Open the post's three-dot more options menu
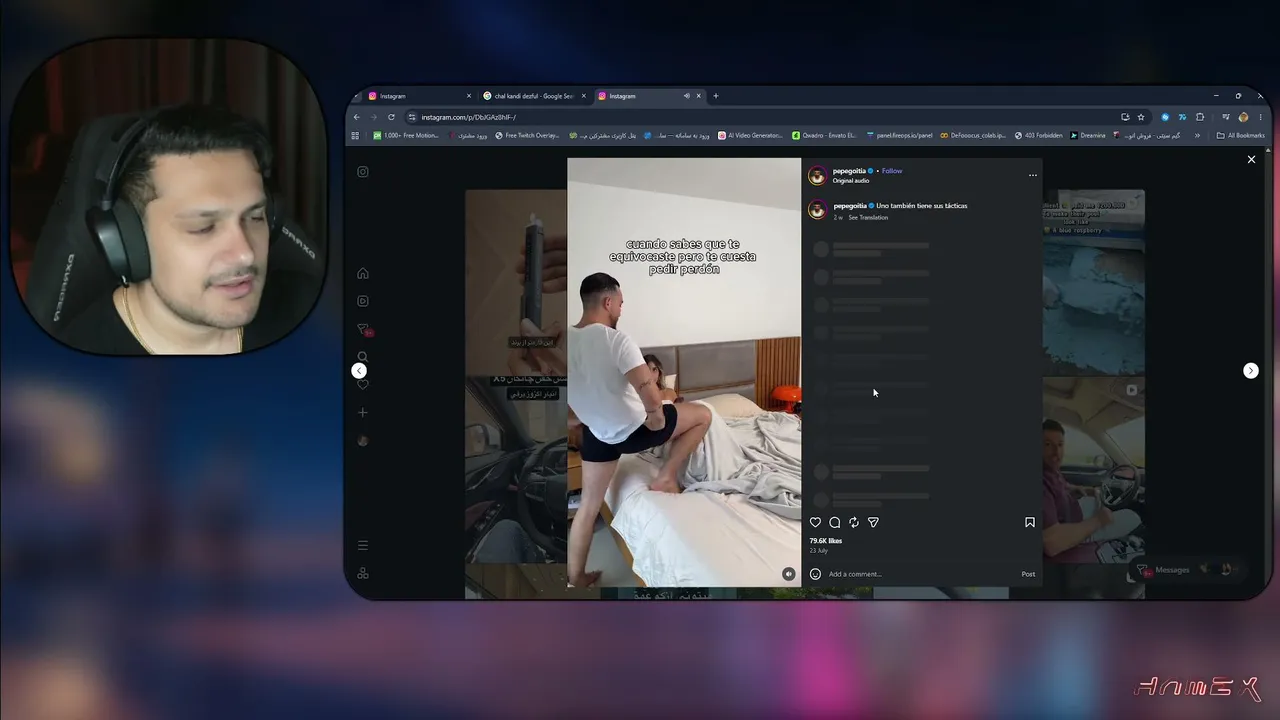The width and height of the screenshot is (1280, 720). [x=1033, y=175]
